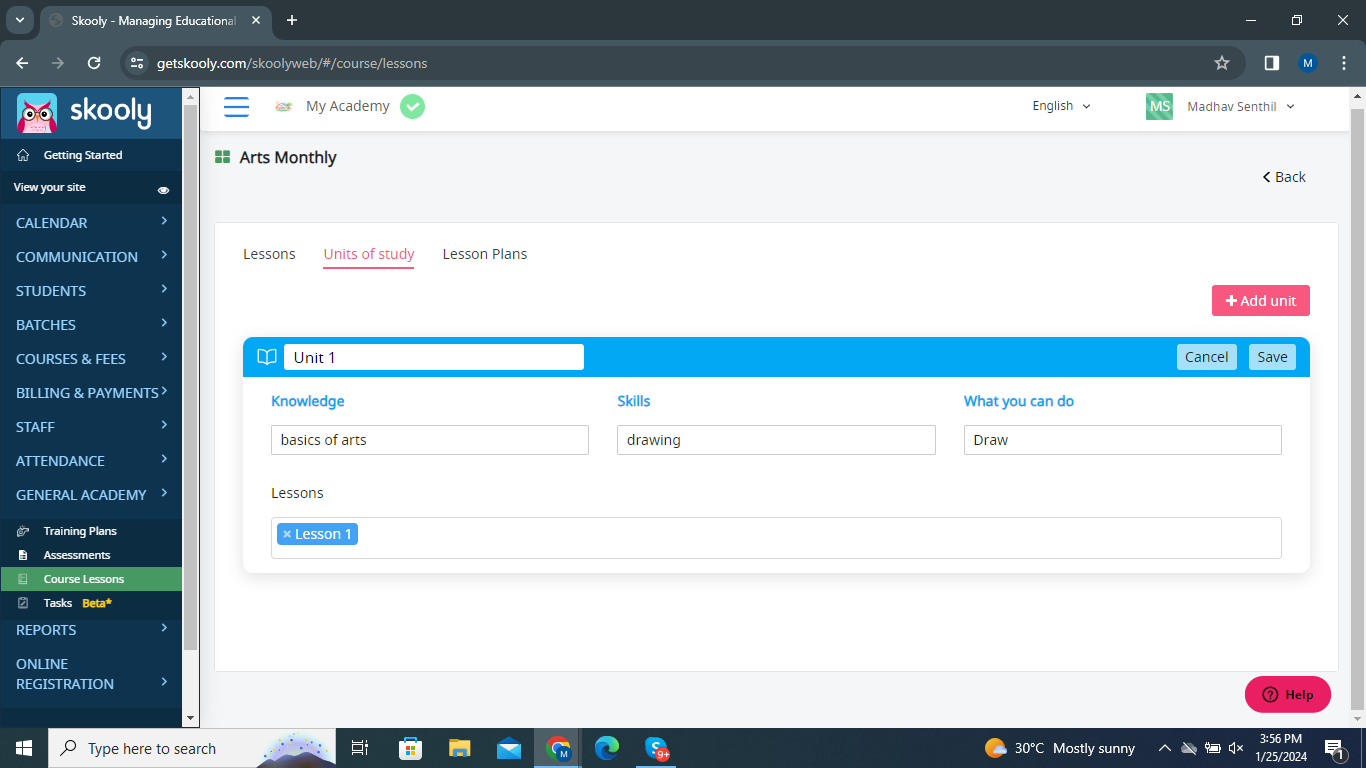Viewport: 1366px width, 768px height.
Task: Go back with the browser arrow
Action: click(x=22, y=63)
